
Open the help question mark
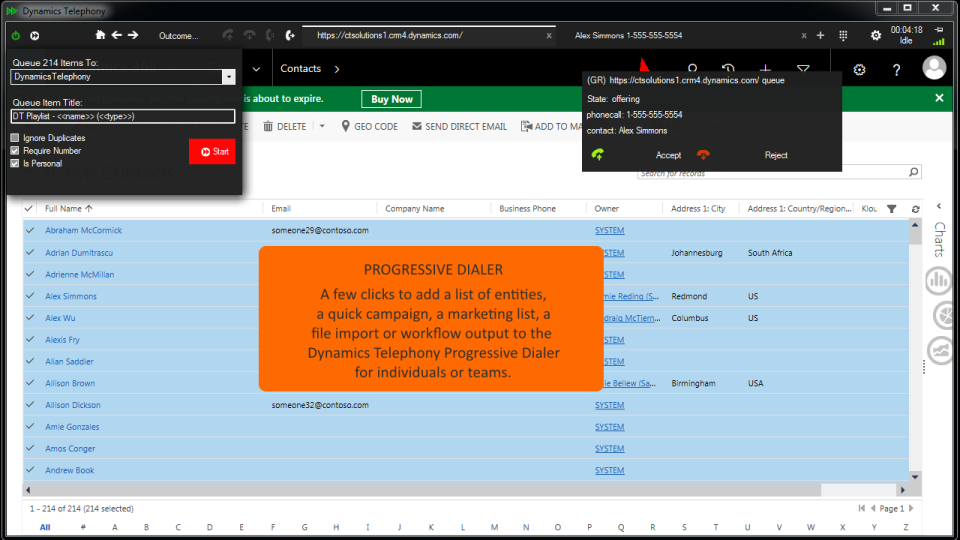(896, 70)
